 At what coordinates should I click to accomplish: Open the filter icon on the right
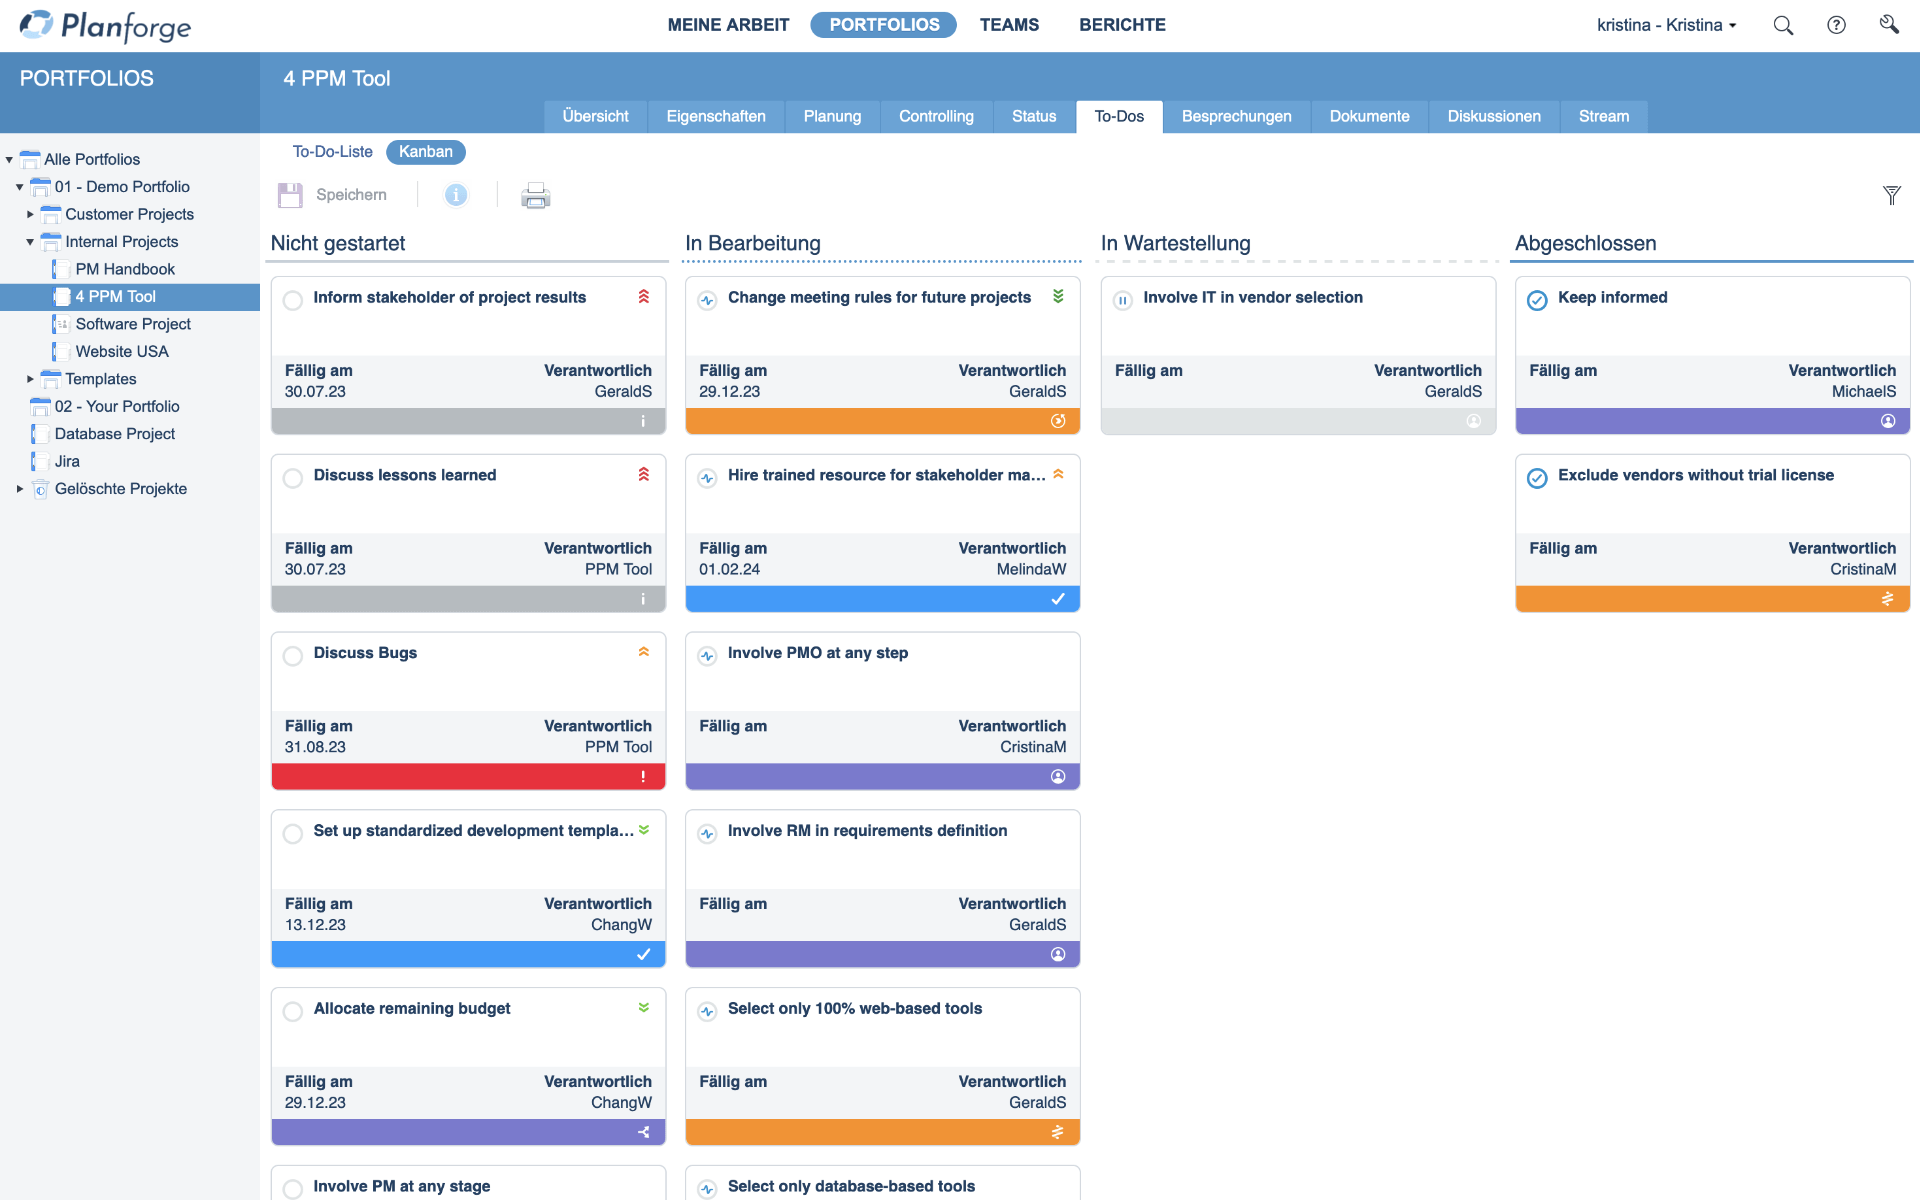(x=1892, y=195)
